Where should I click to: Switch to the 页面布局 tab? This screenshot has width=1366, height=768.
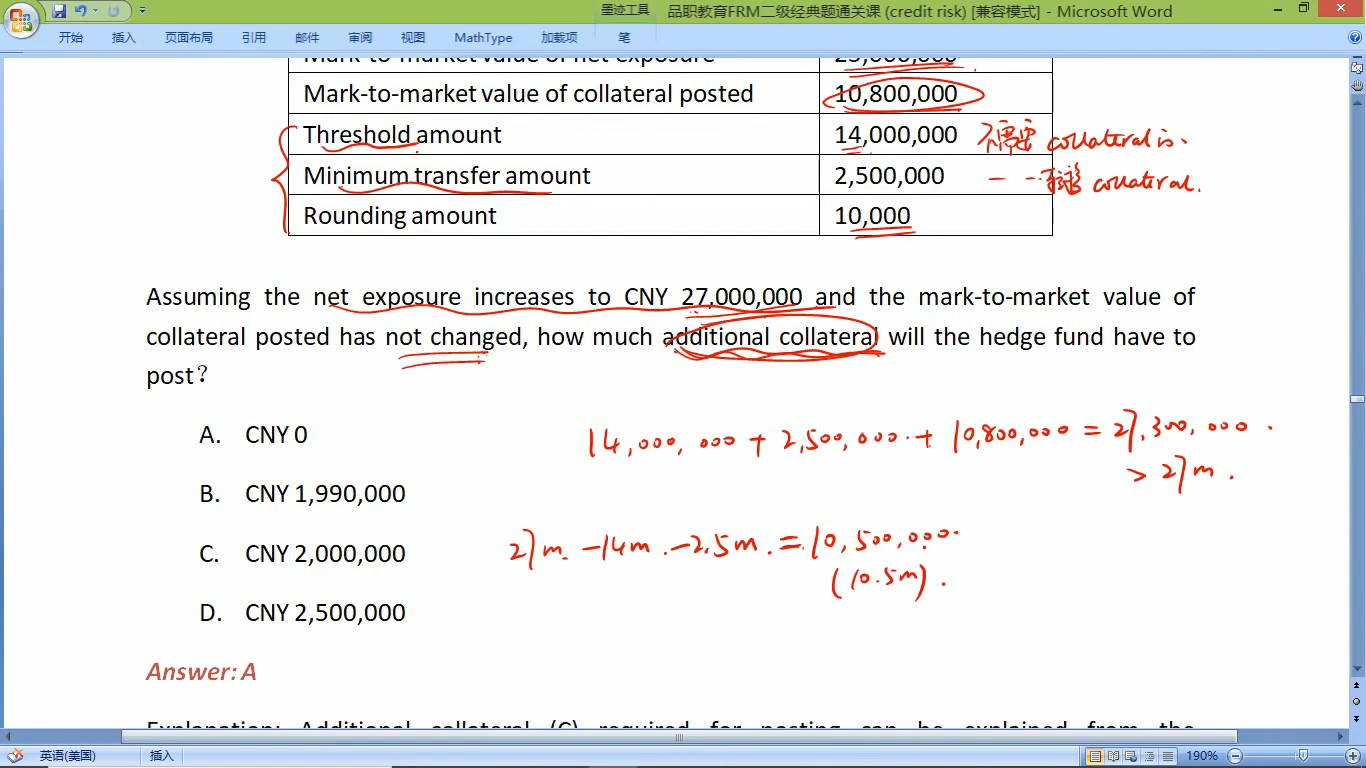[x=189, y=37]
